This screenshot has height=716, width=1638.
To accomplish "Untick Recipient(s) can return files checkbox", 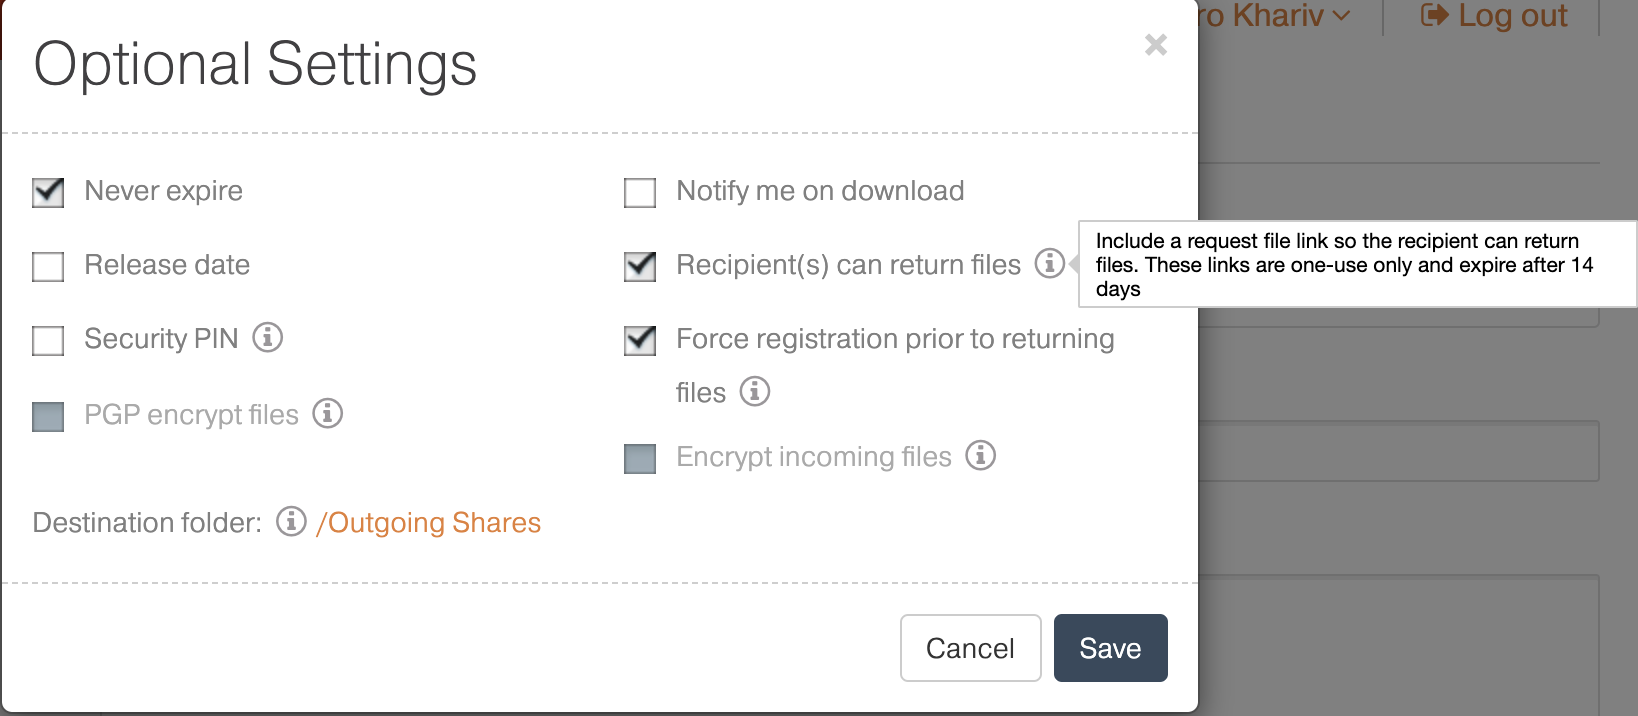I will [x=640, y=266].
